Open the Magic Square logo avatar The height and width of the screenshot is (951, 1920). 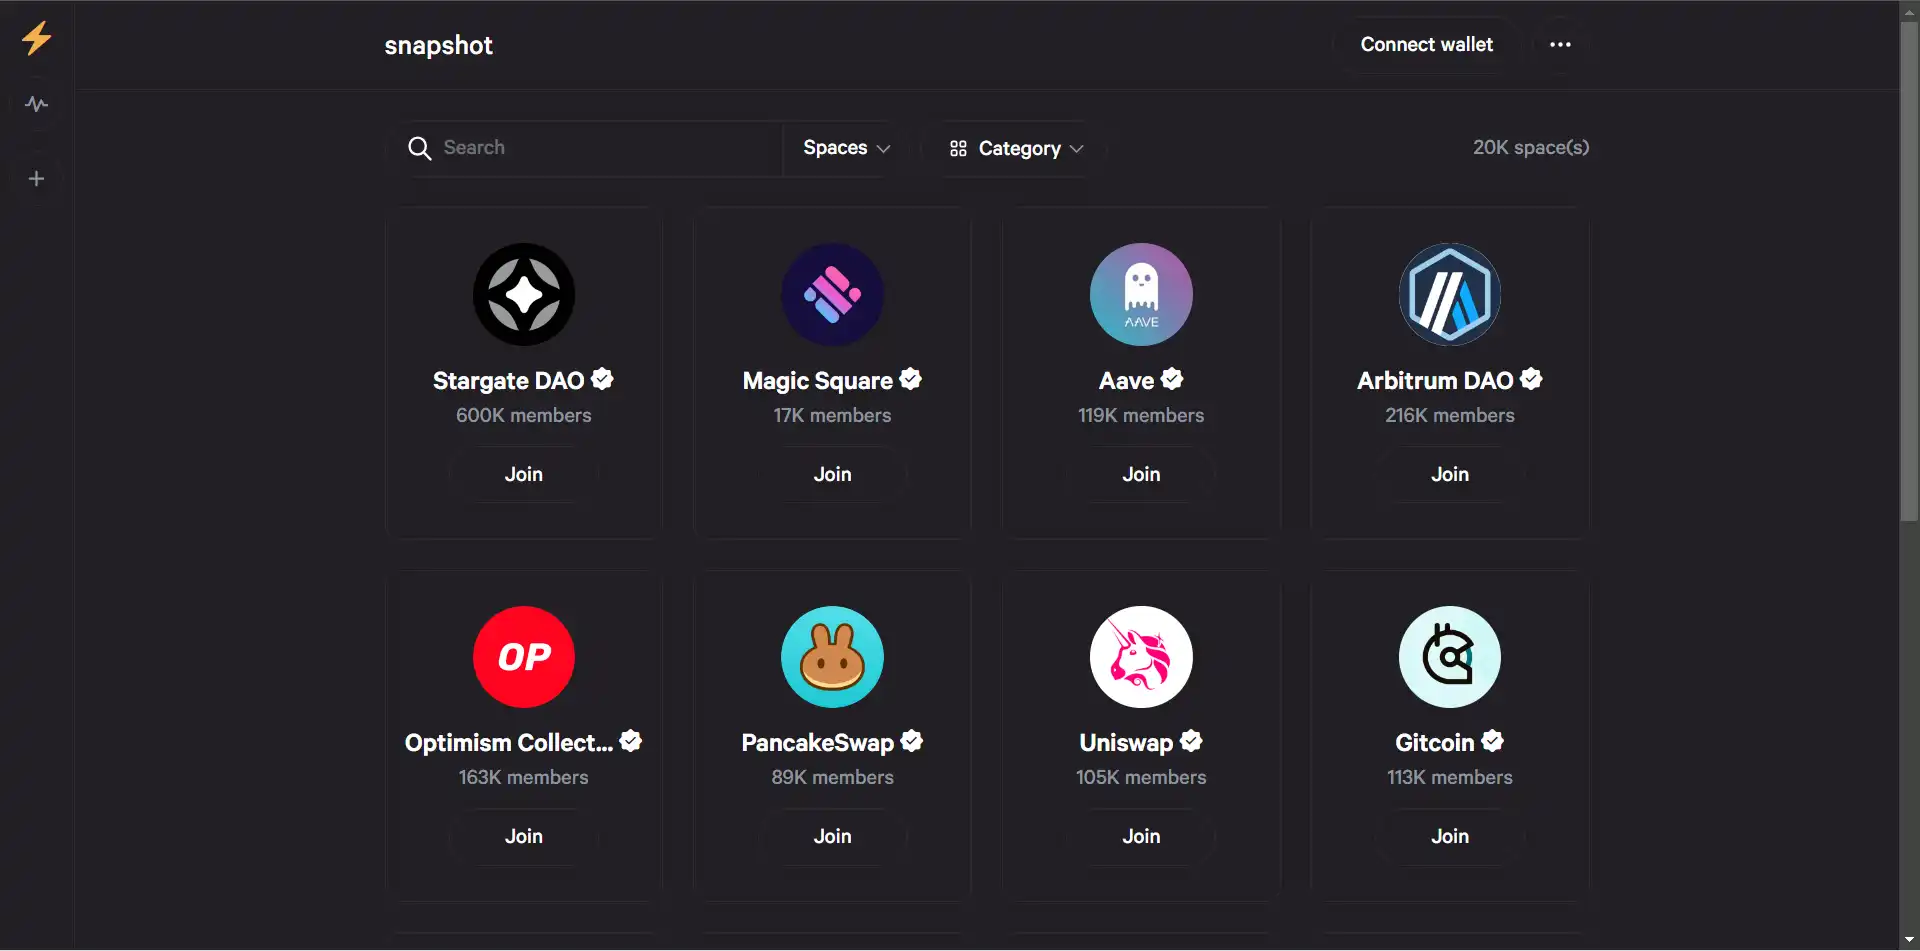click(832, 294)
